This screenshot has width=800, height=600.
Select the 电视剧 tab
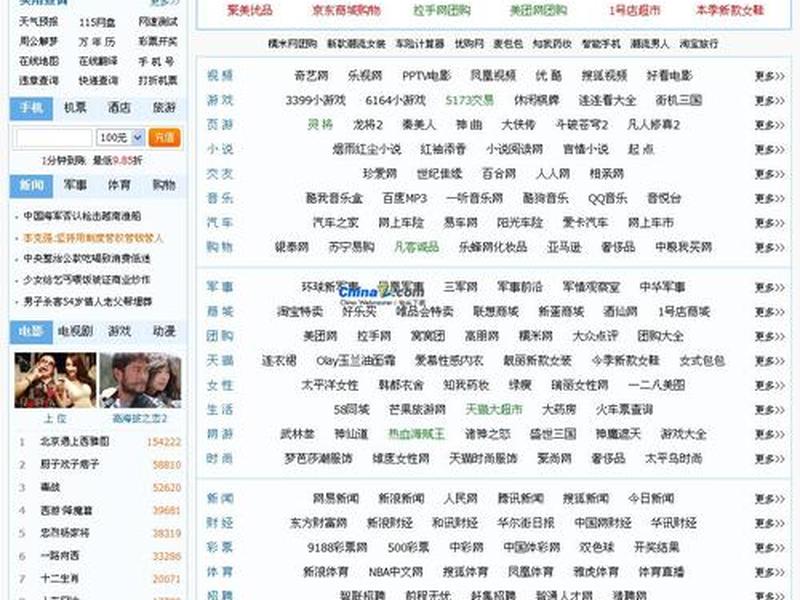(x=75, y=331)
